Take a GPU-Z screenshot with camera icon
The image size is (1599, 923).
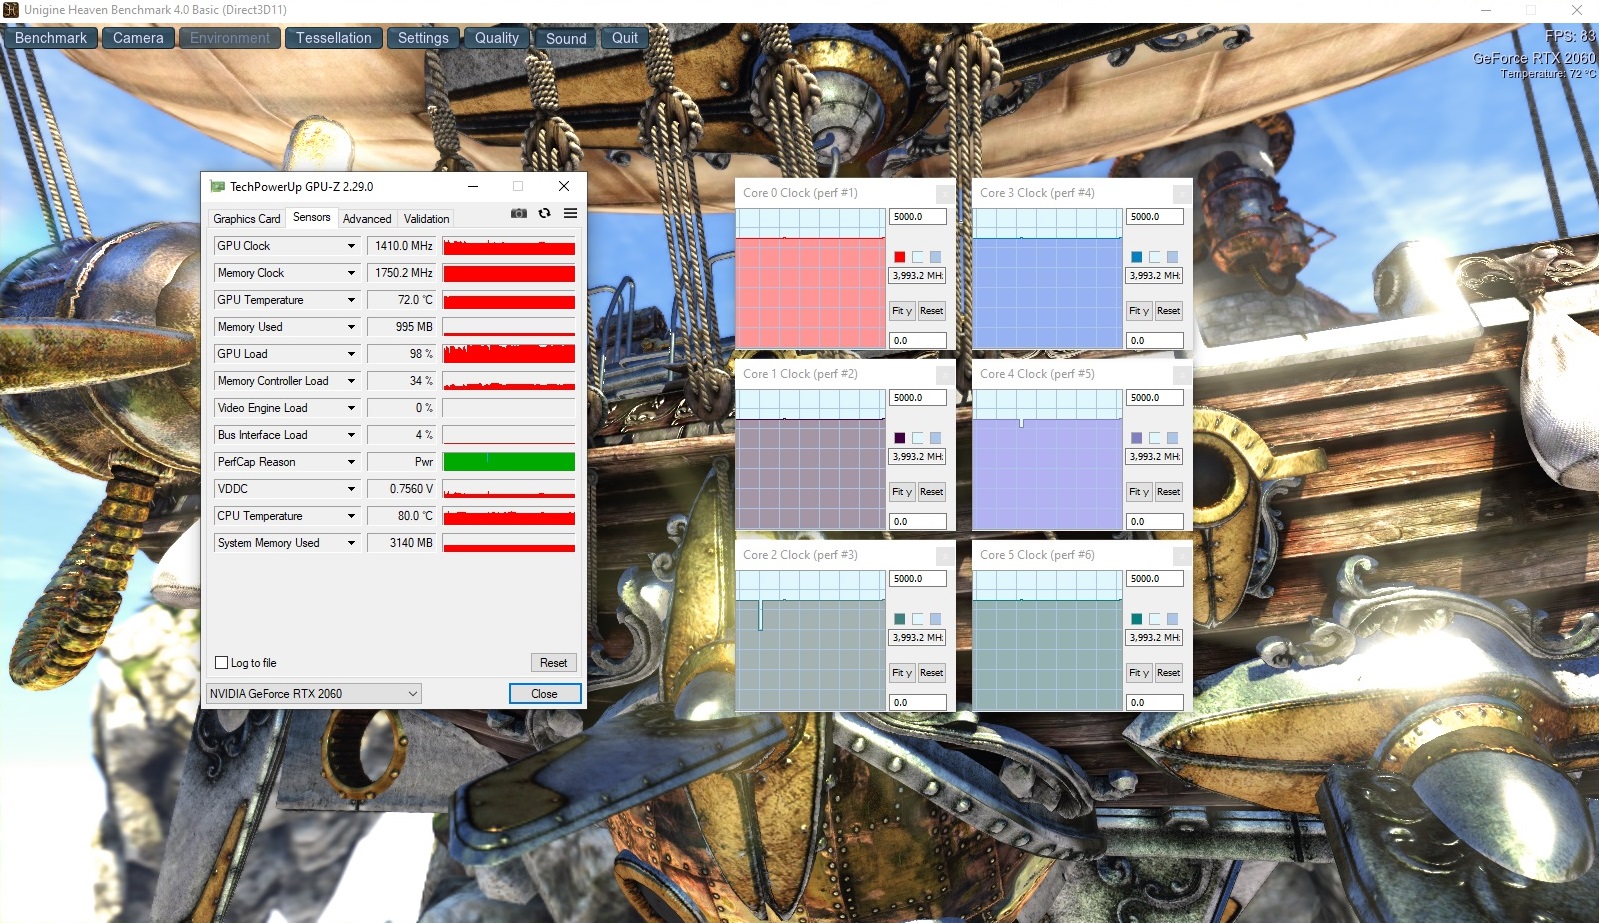[x=519, y=213]
